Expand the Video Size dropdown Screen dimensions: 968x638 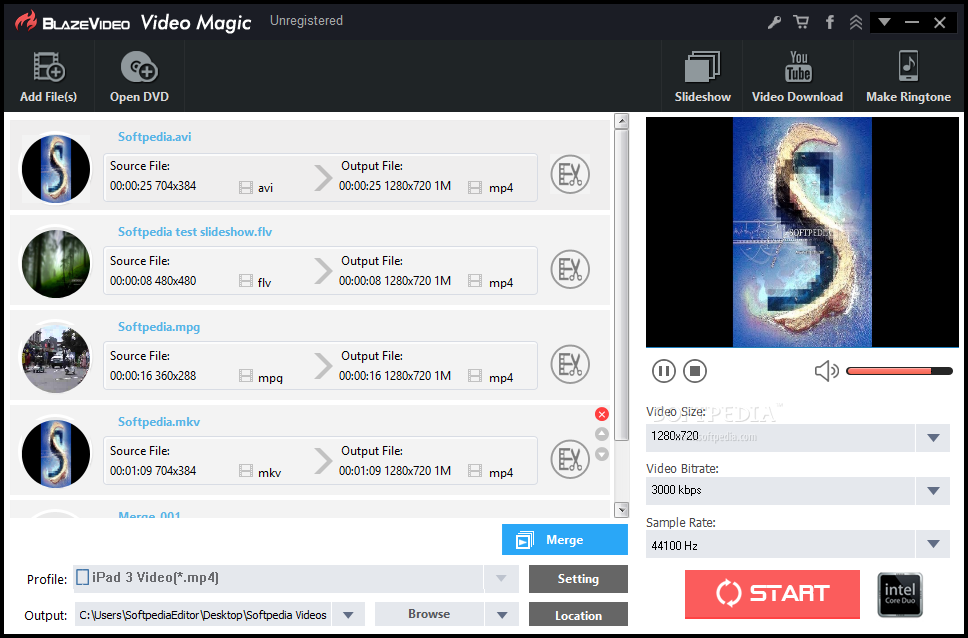933,437
